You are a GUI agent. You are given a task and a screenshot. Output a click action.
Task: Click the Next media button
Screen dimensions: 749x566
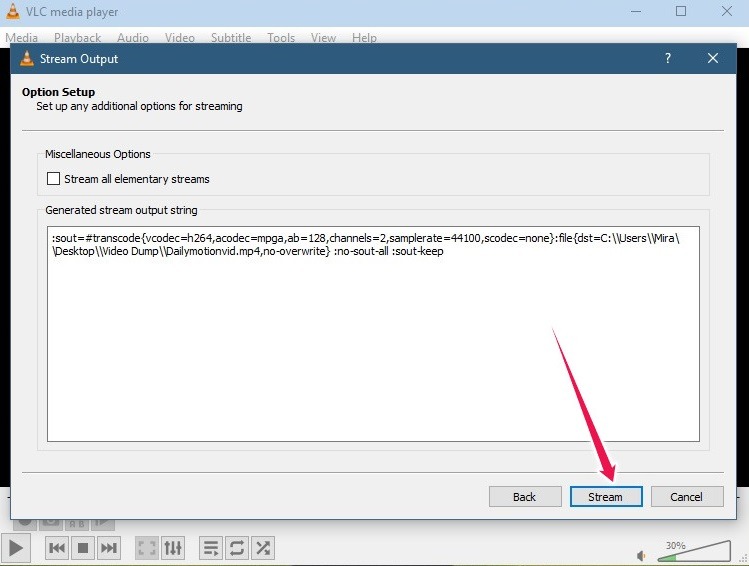[x=108, y=548]
